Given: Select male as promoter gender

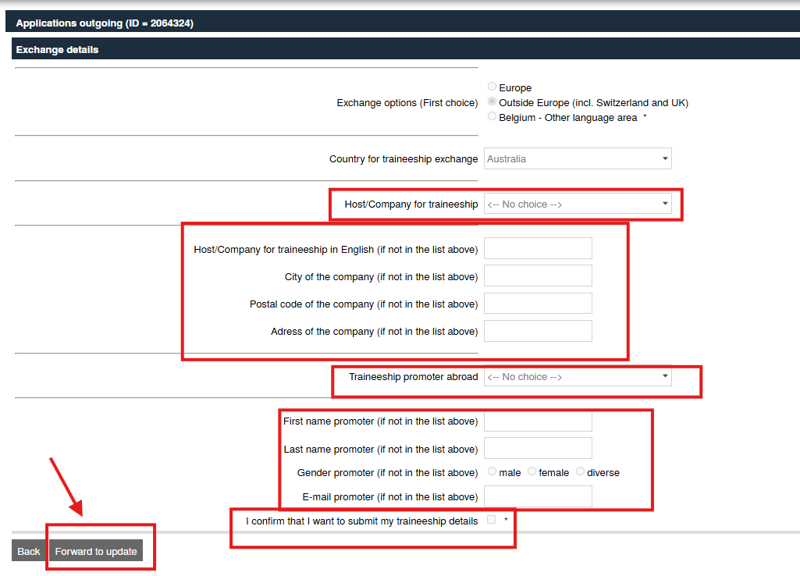Looking at the screenshot, I should tap(492, 472).
